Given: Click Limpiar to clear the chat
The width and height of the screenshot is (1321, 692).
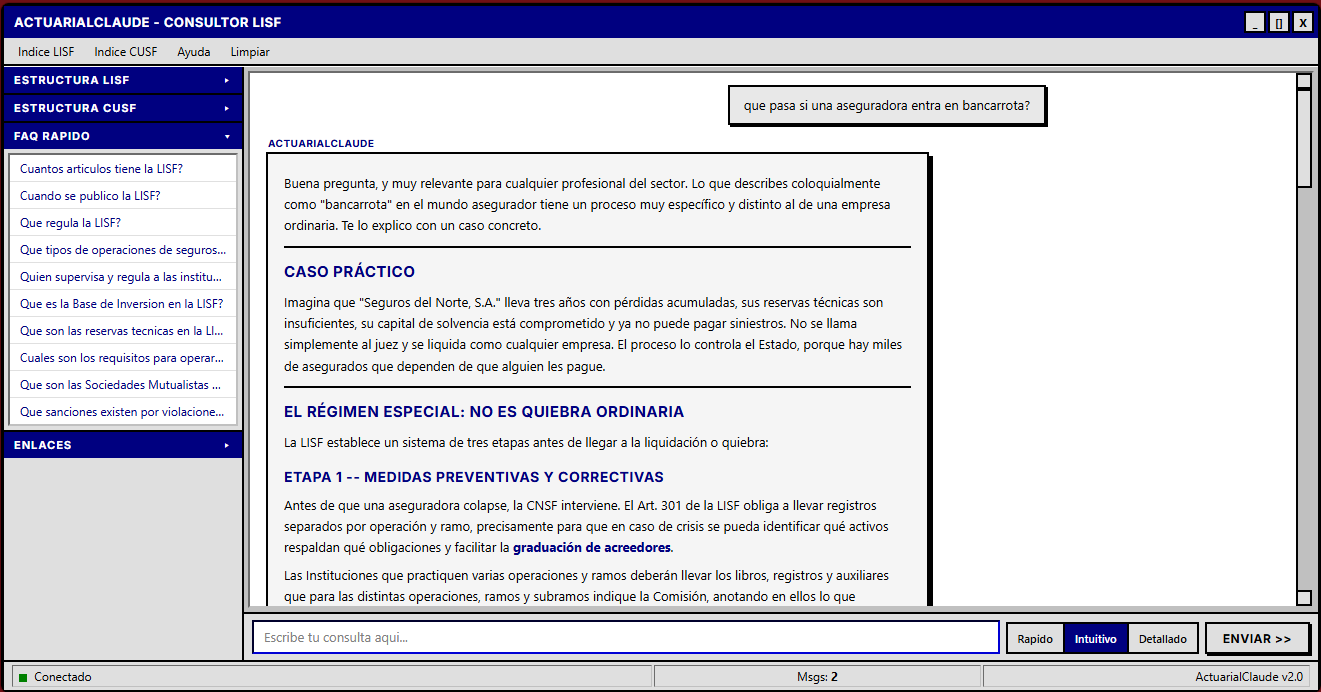Looking at the screenshot, I should 250,52.
